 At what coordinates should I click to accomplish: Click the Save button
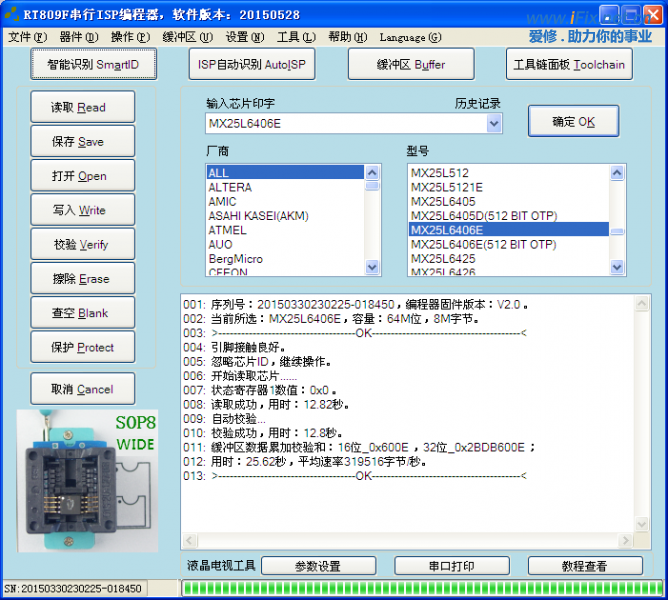[x=83, y=141]
